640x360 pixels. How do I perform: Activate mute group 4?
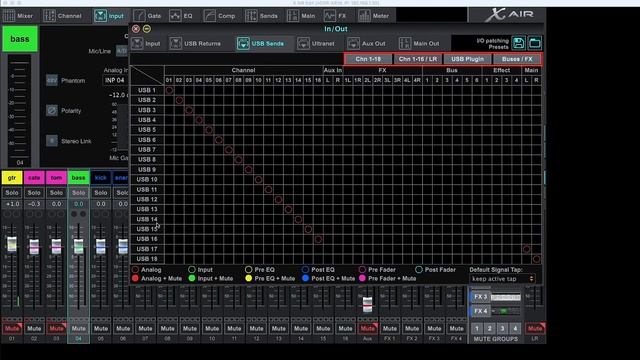515,329
